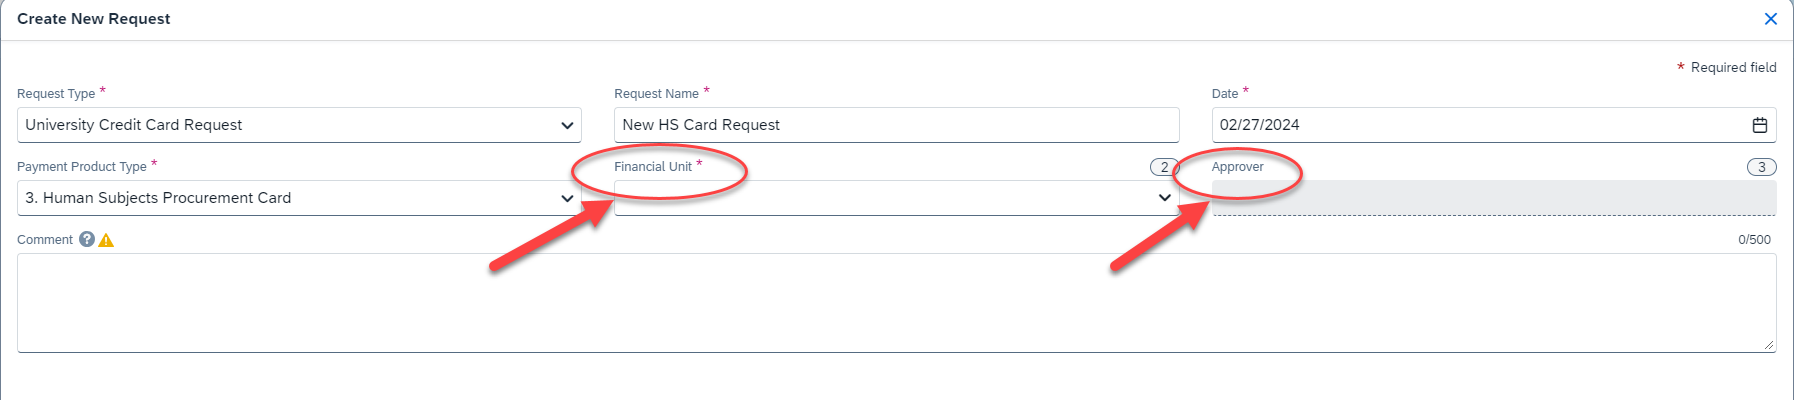Click the greyed-out Approver field

pos(1494,198)
